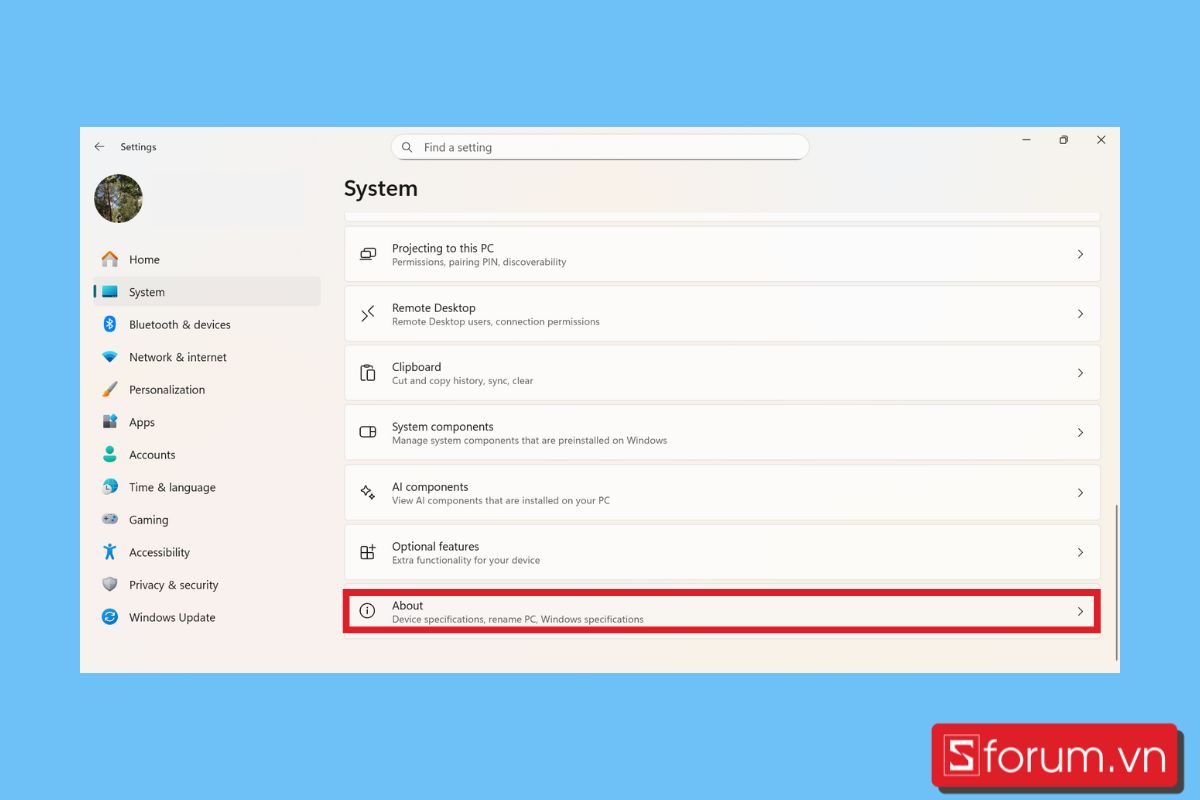Expand AI components chevron
This screenshot has height=800, width=1200.
pyautogui.click(x=1080, y=492)
